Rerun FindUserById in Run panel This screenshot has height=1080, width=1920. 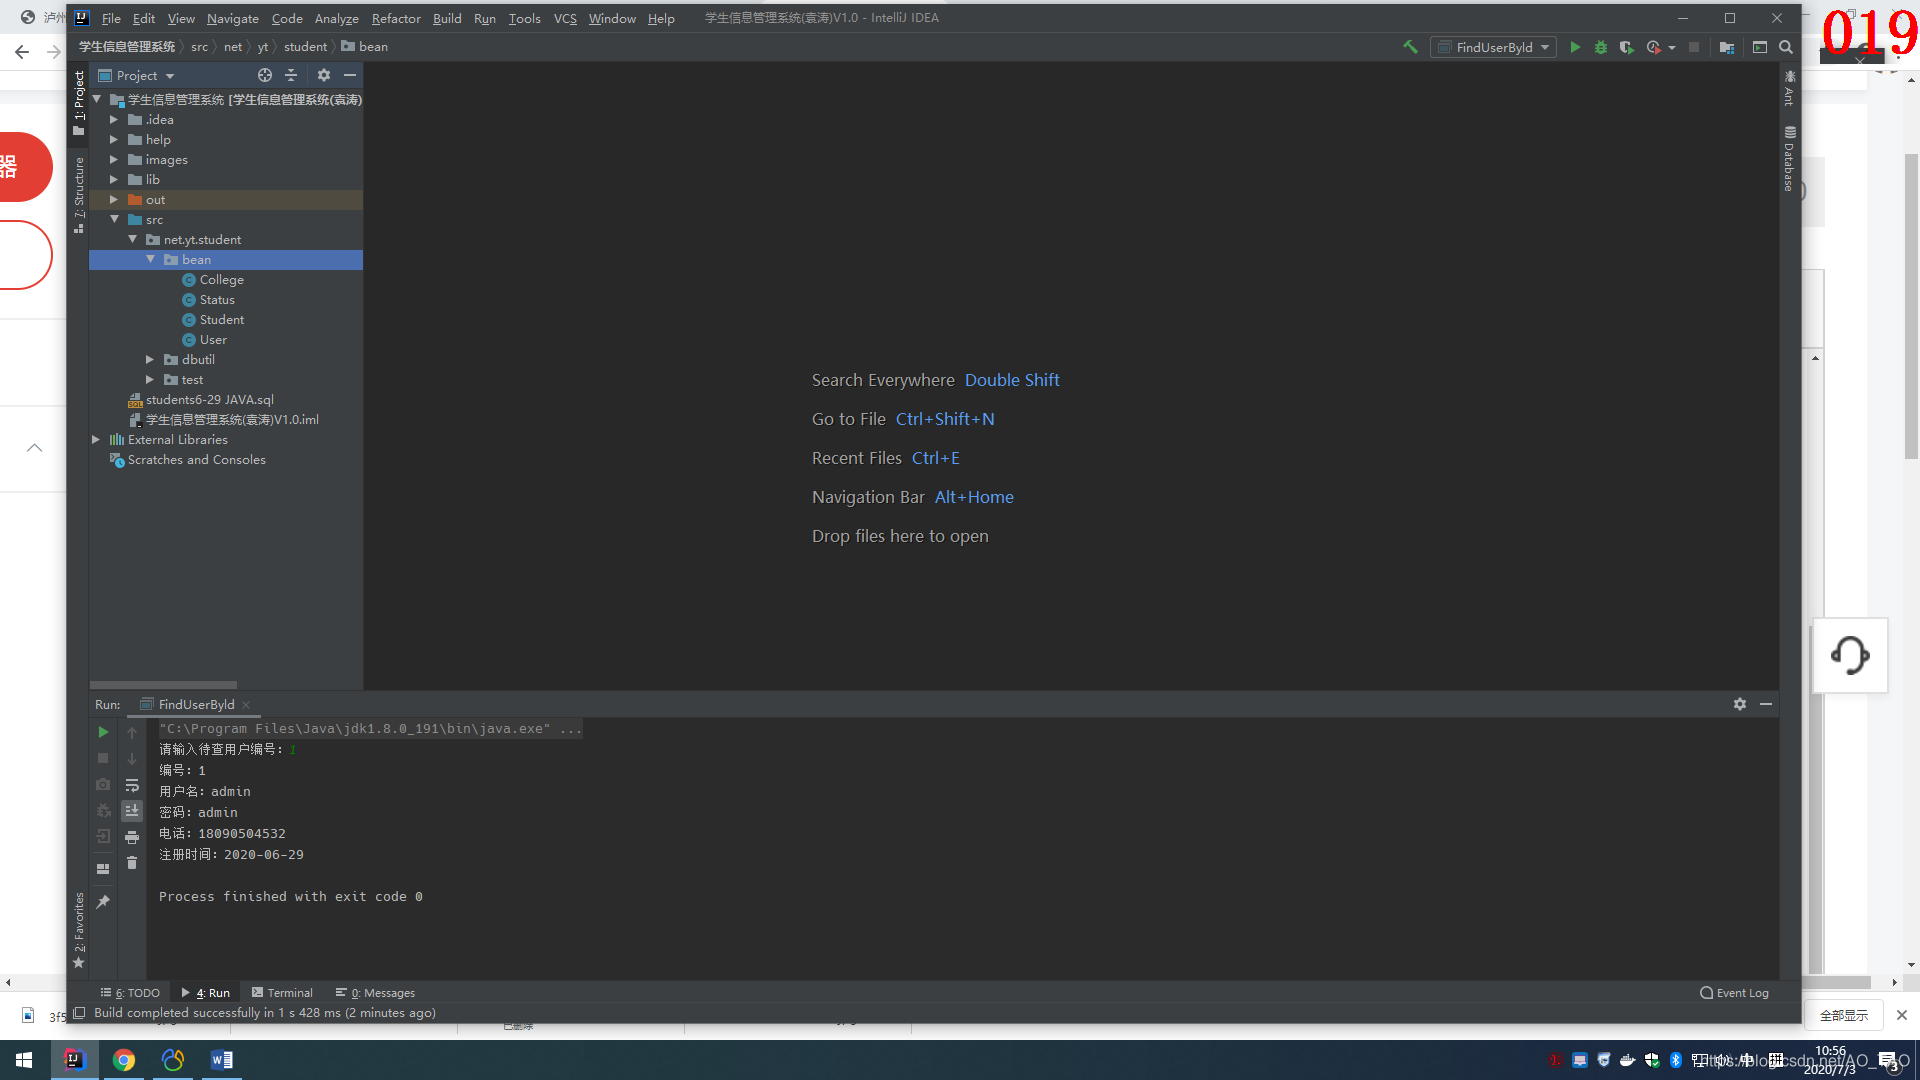click(x=103, y=732)
